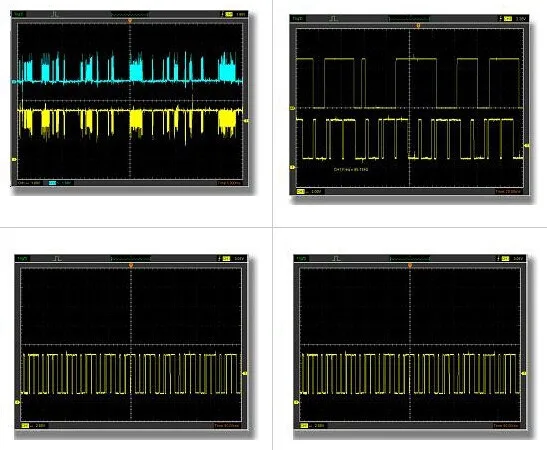Image resolution: width=547 pixels, height=450 pixels.
Task: Click pulse trigger icon on top-right scope
Action: (x=334, y=18)
